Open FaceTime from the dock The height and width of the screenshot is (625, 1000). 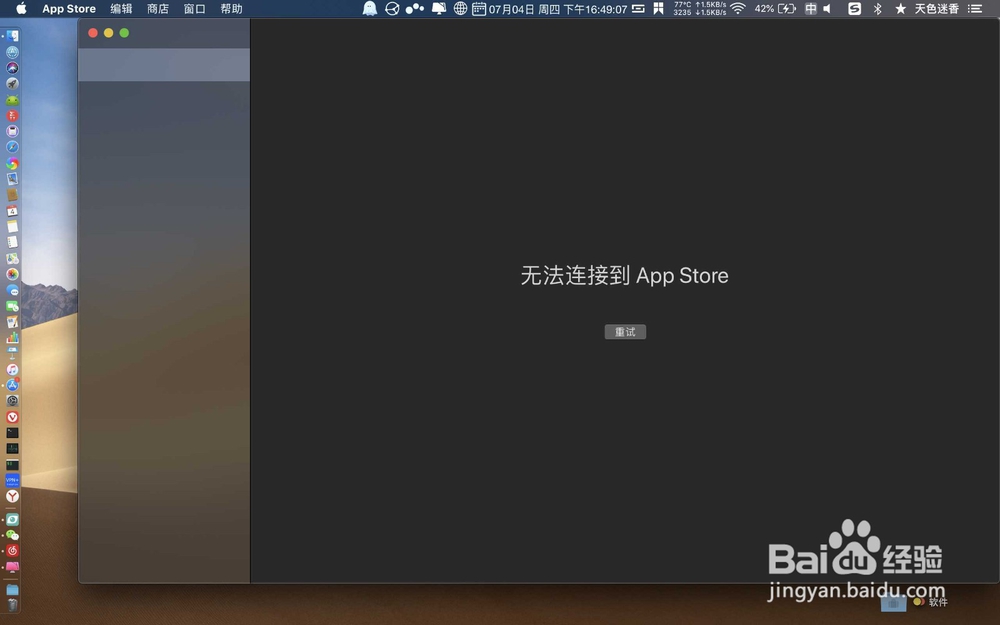12,306
